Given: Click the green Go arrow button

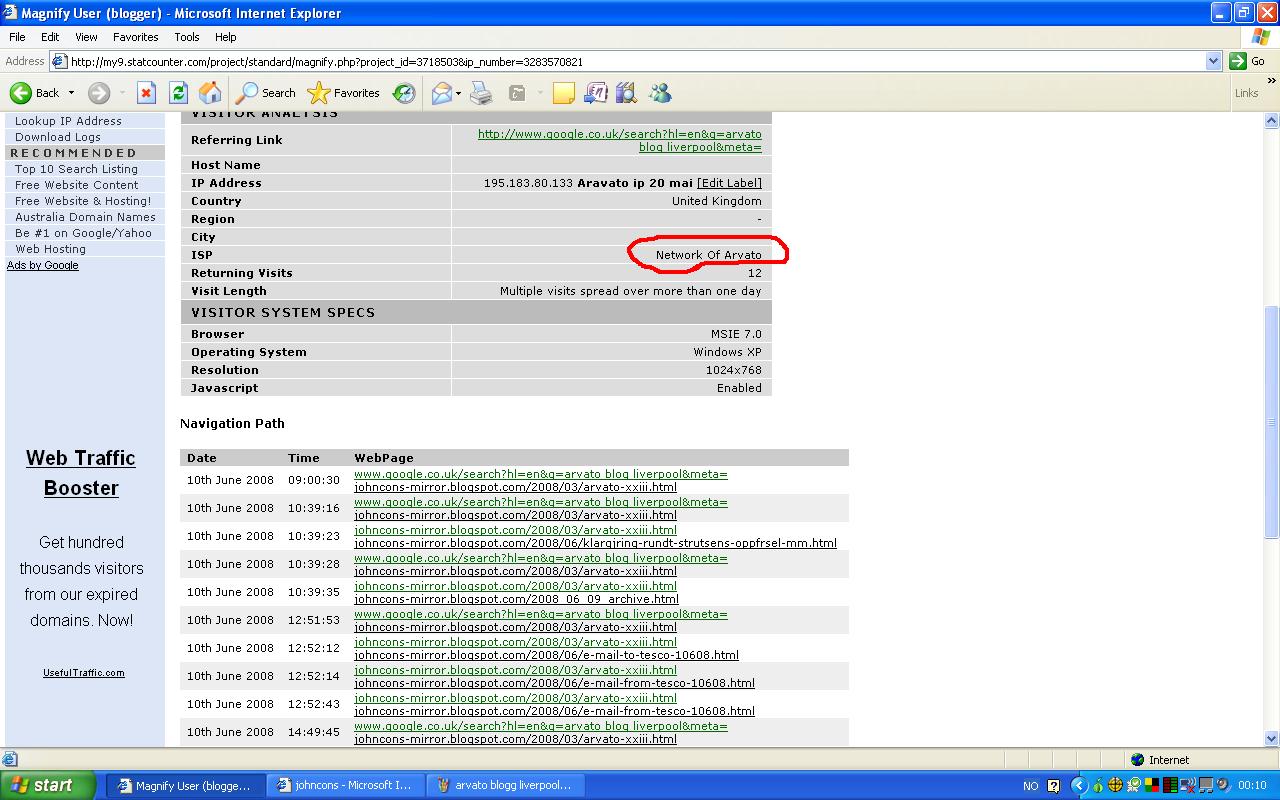Looking at the screenshot, I should 1237,61.
